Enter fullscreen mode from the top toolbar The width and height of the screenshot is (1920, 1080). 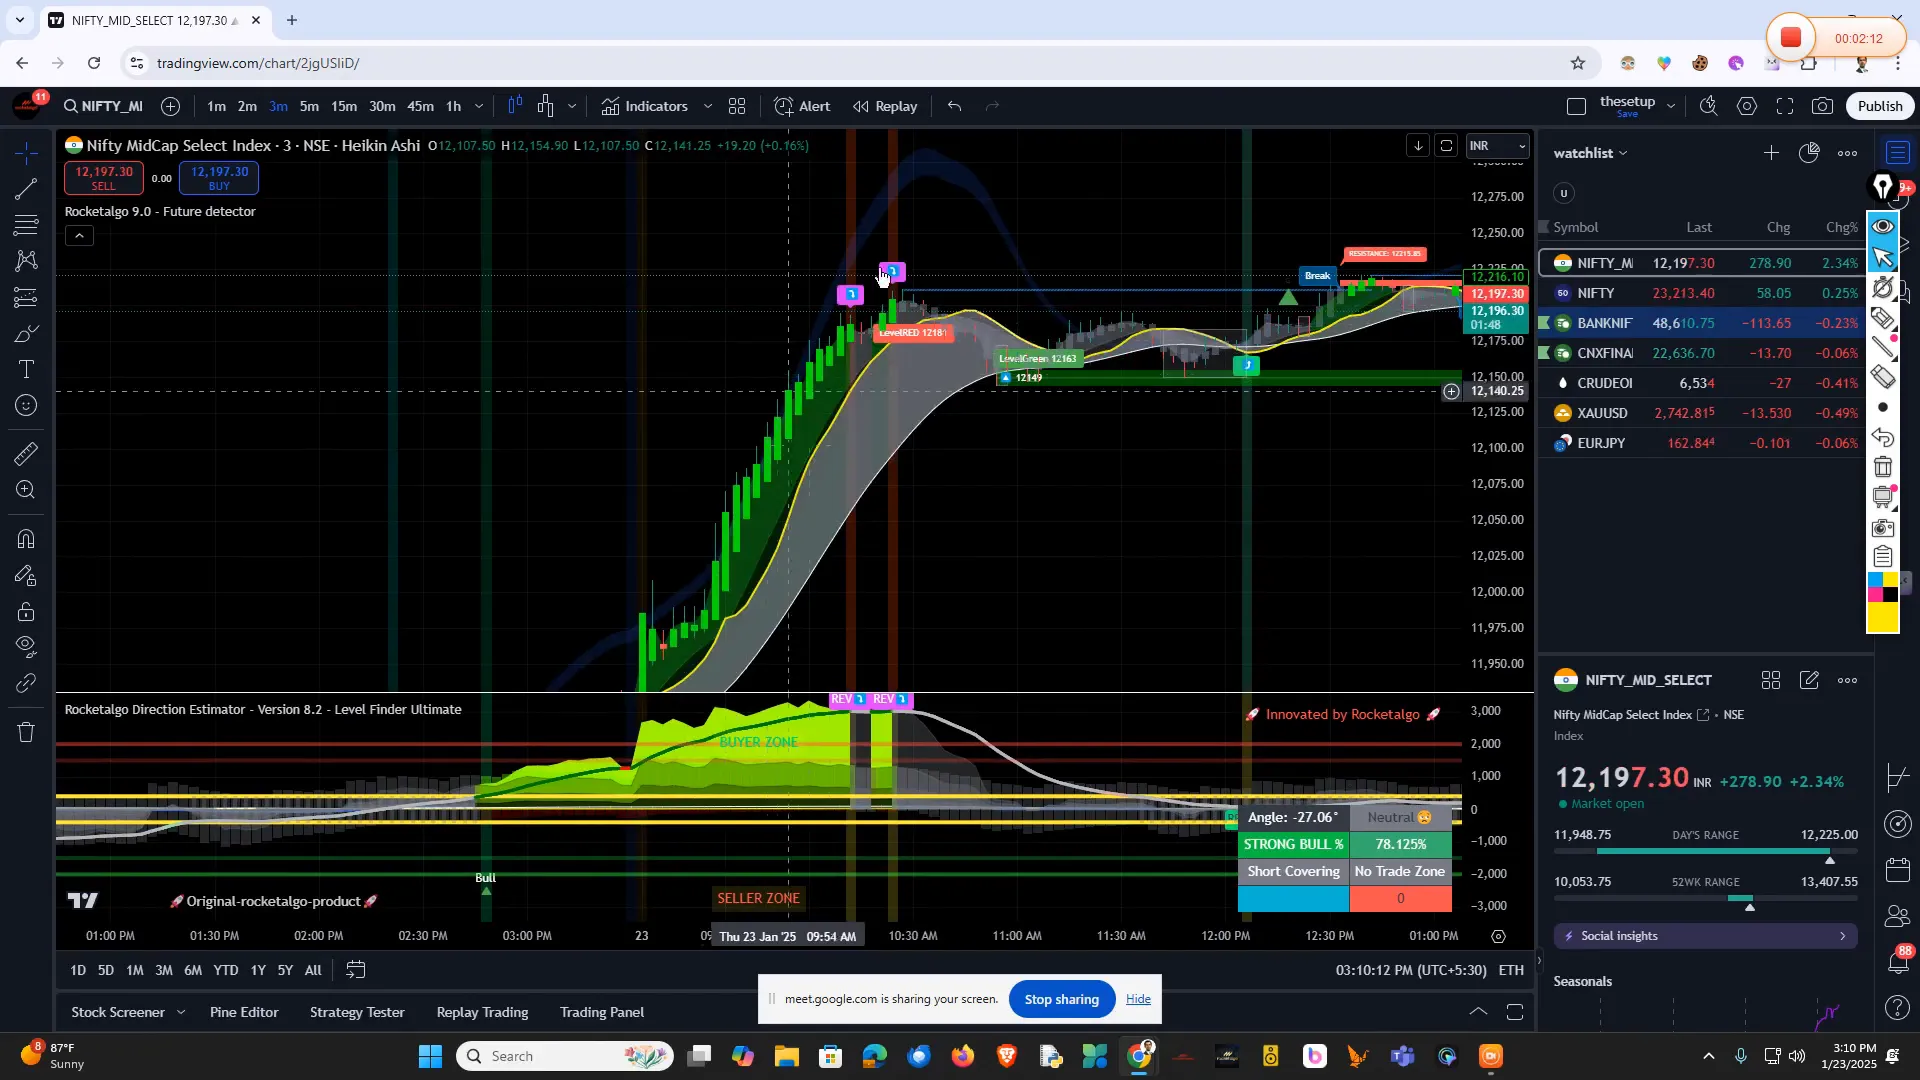pyautogui.click(x=1786, y=106)
